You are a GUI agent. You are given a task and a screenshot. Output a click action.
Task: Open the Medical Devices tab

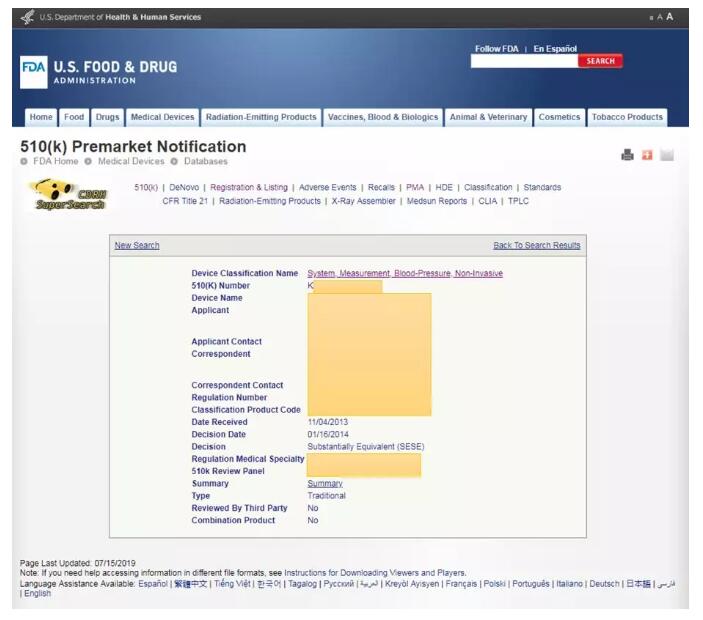click(x=164, y=117)
